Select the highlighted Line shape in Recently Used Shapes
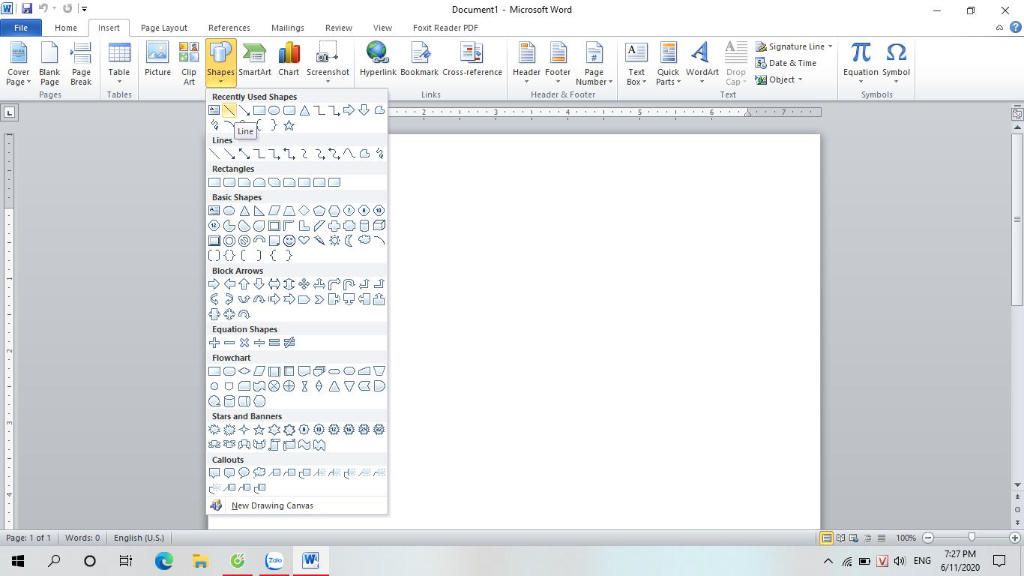This screenshot has height=576, width=1024. click(x=229, y=110)
